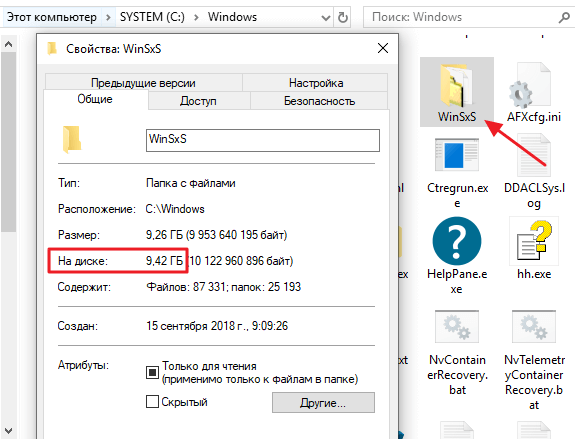Click the 'C:\Windows' location value
The height and width of the screenshot is (439, 575).
click(x=175, y=209)
